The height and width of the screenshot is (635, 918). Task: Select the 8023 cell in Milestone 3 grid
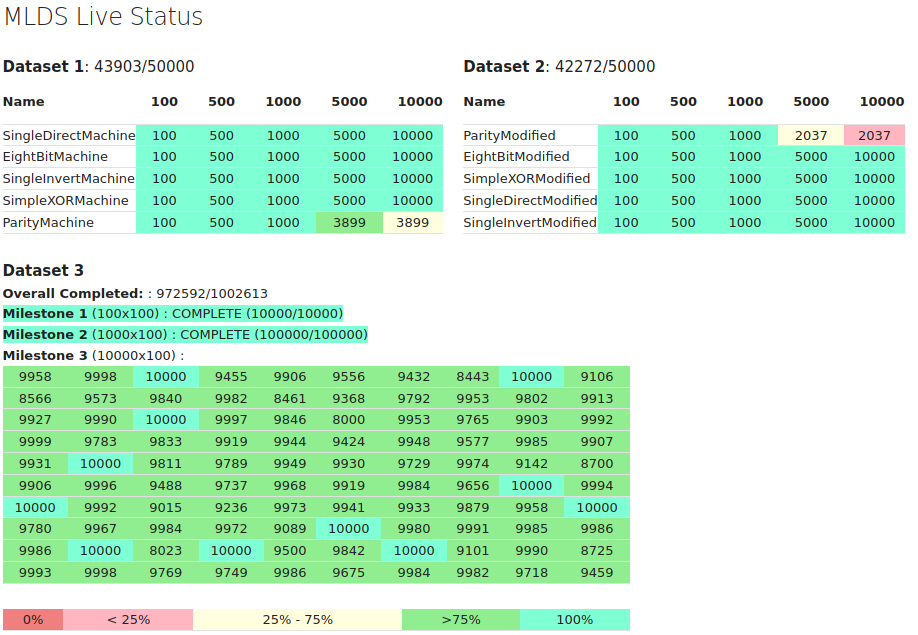[x=166, y=551]
